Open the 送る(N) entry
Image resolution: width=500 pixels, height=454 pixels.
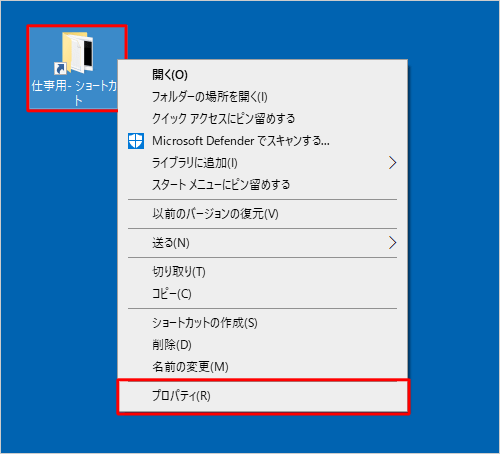coord(263,243)
